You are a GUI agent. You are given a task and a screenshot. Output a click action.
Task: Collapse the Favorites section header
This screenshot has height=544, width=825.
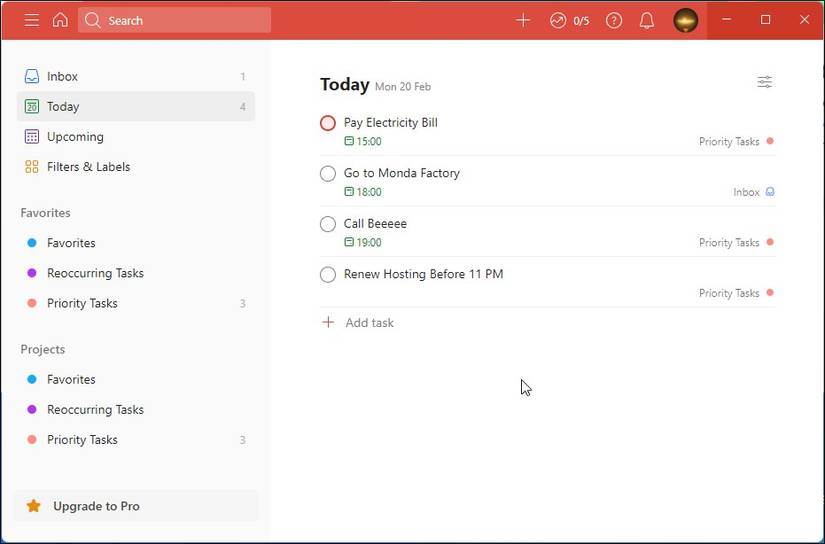[45, 213]
